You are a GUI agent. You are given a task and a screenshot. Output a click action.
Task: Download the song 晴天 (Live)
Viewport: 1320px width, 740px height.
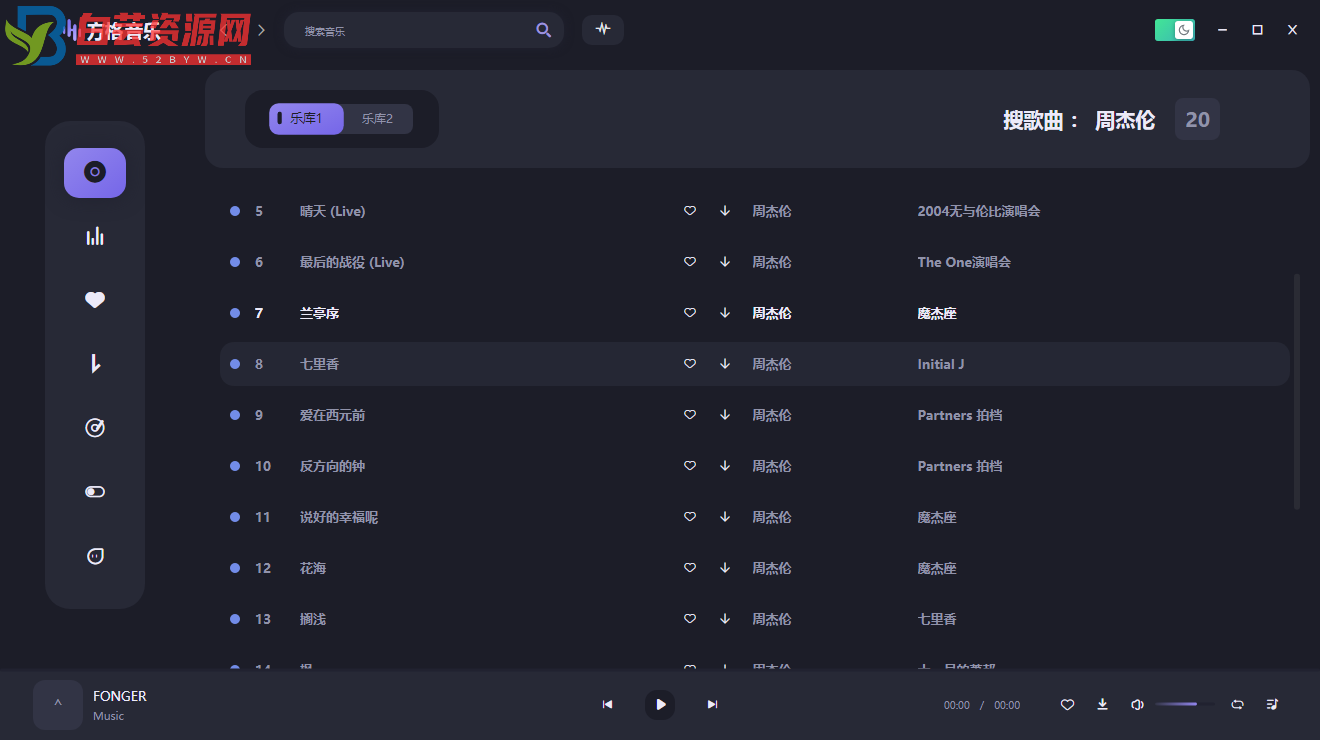pyautogui.click(x=725, y=211)
